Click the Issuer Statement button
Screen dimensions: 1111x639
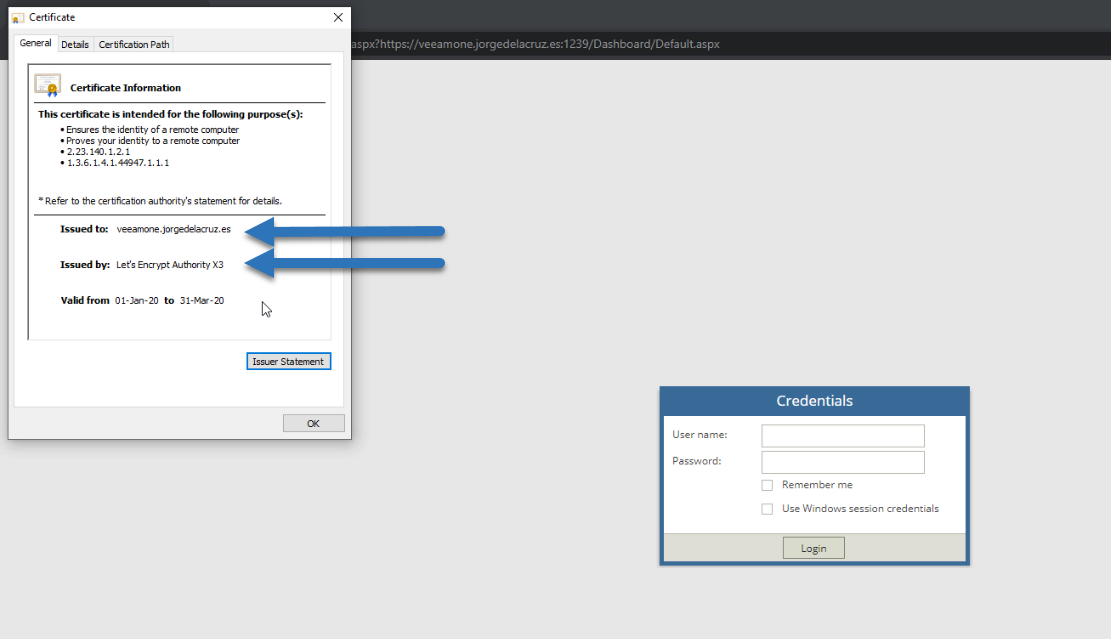(288, 361)
